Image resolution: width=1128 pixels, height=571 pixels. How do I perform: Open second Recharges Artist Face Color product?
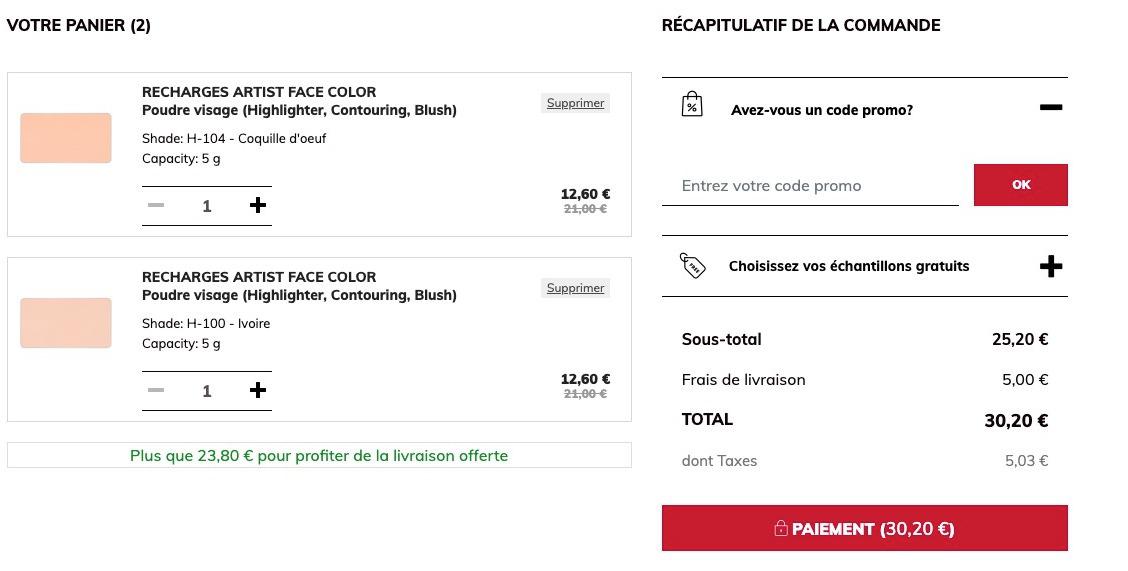tap(259, 277)
